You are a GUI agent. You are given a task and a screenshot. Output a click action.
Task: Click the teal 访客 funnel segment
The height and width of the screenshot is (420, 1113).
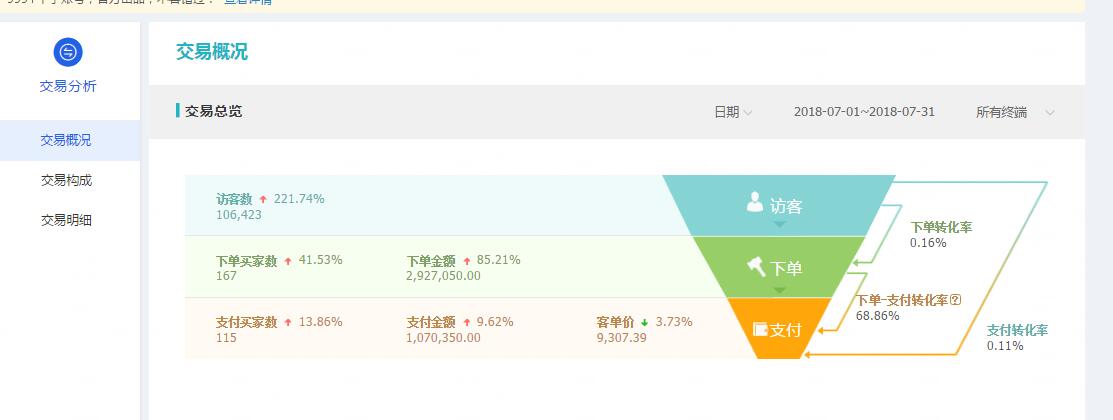[779, 206]
